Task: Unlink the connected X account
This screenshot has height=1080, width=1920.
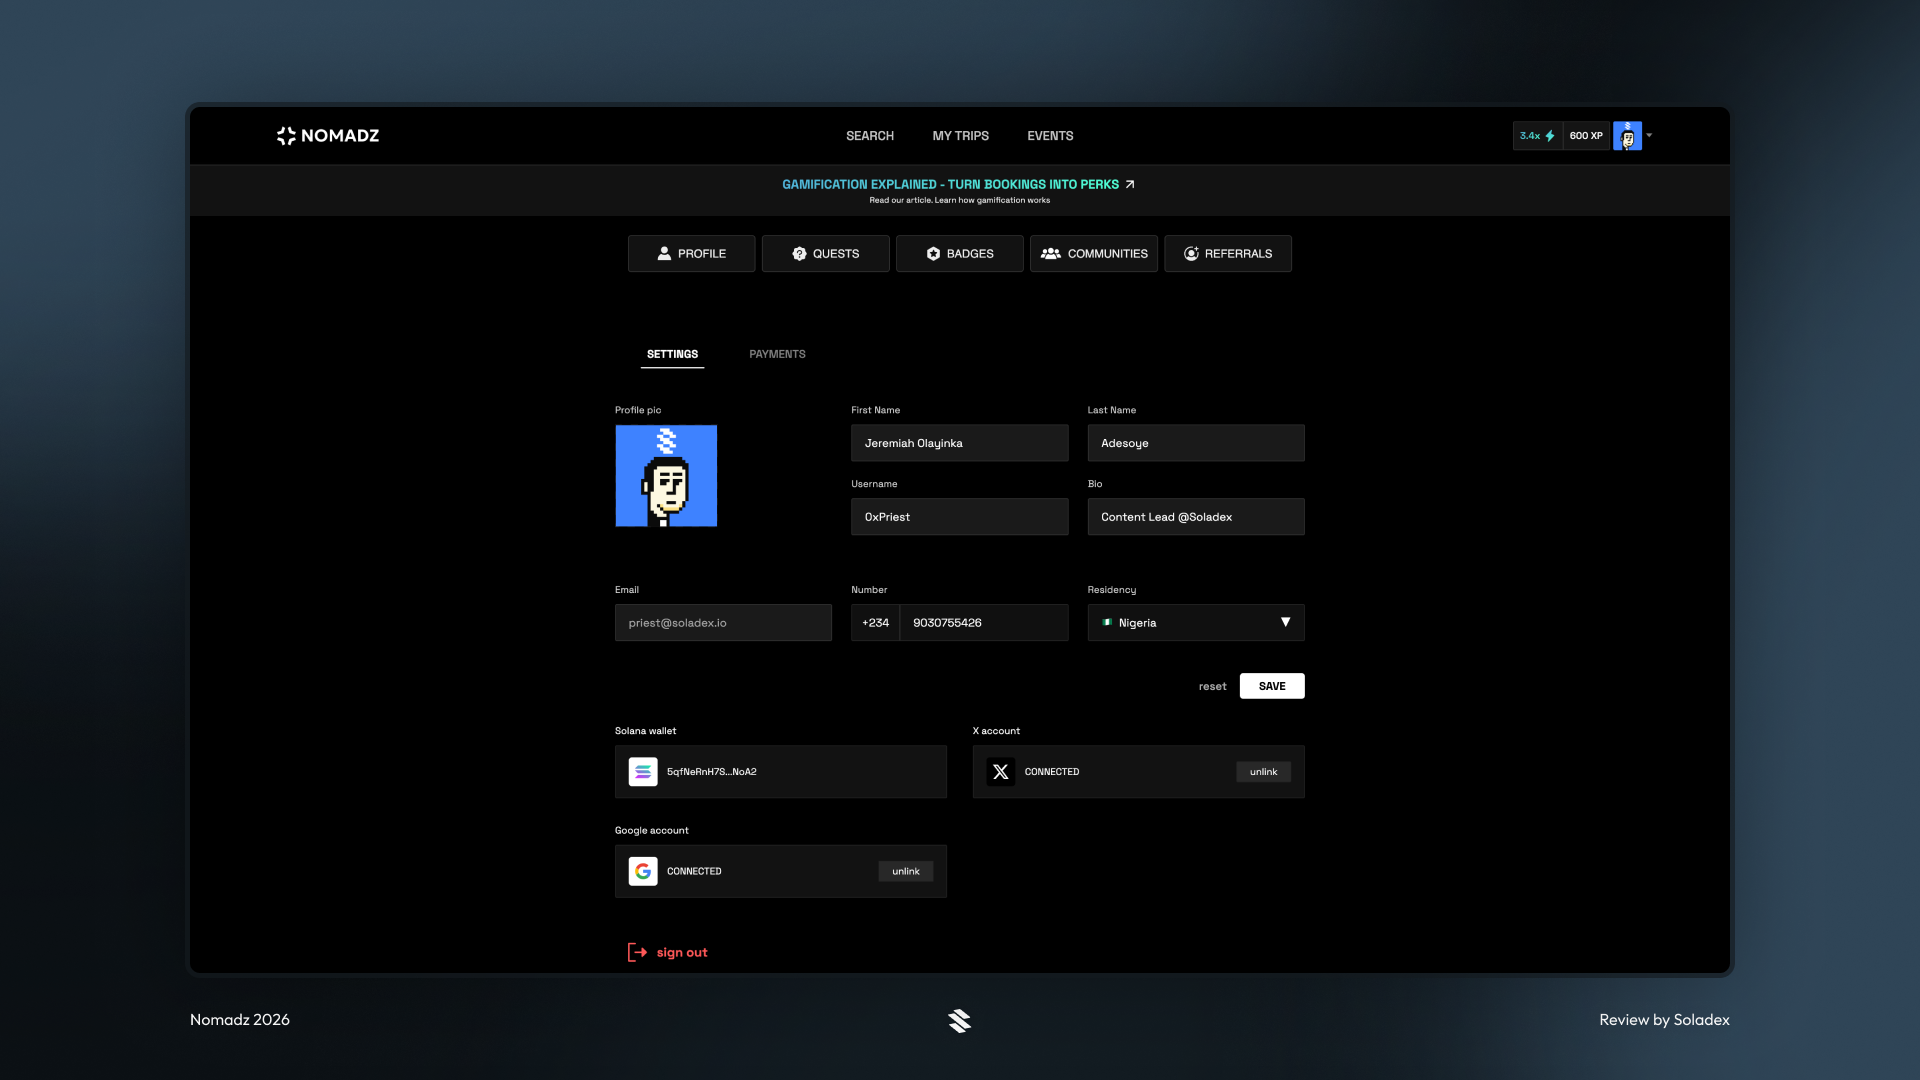Action: point(1263,771)
